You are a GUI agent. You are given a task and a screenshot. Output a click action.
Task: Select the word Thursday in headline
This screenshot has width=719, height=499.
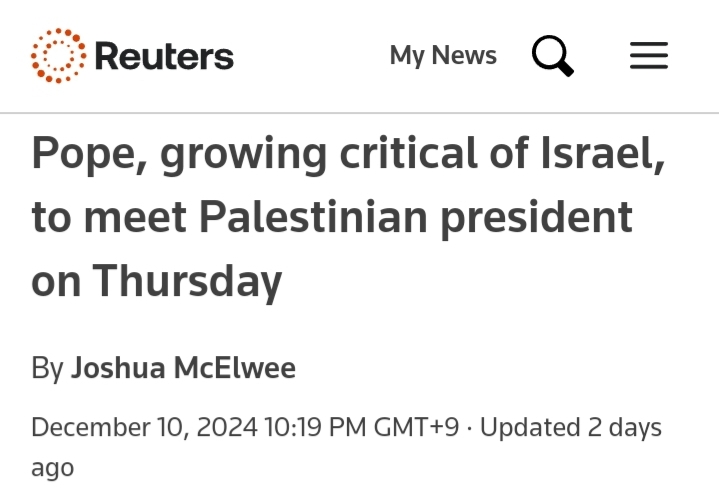click(187, 282)
